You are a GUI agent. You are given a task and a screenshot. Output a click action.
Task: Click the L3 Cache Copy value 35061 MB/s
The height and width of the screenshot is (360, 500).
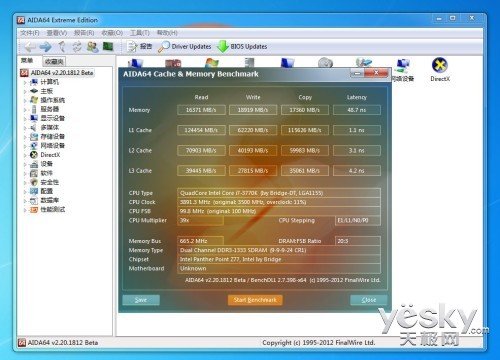pos(305,171)
